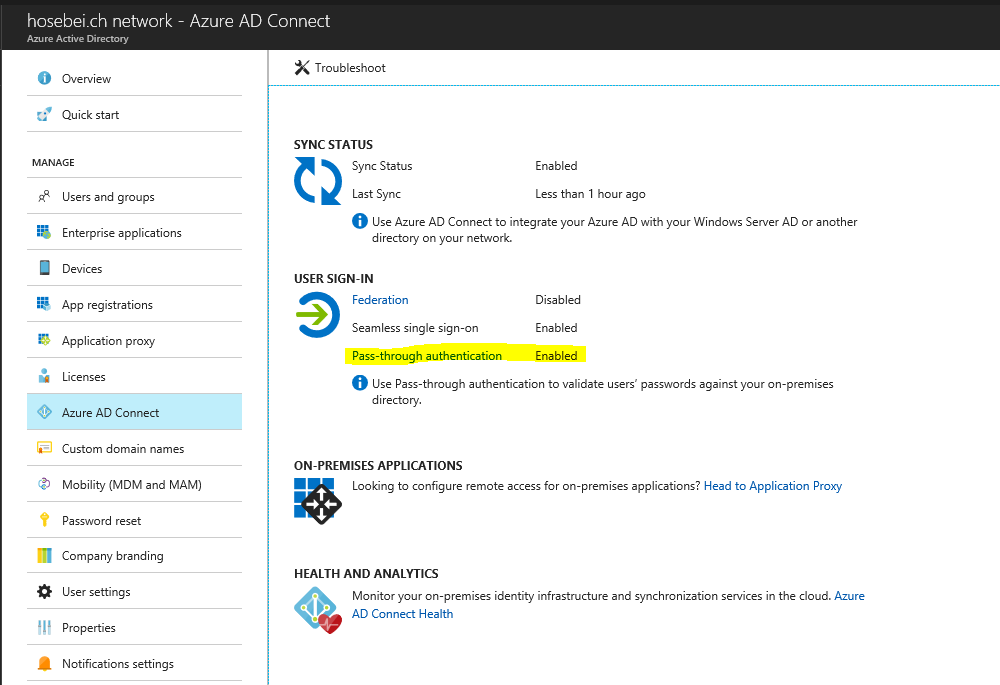Click the Notifications settings bell icon
1000x685 pixels.
[44, 663]
